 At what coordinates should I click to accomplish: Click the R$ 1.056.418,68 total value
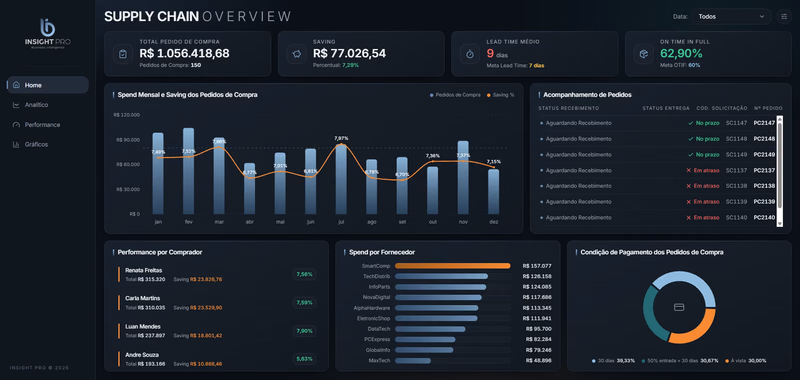pos(184,54)
